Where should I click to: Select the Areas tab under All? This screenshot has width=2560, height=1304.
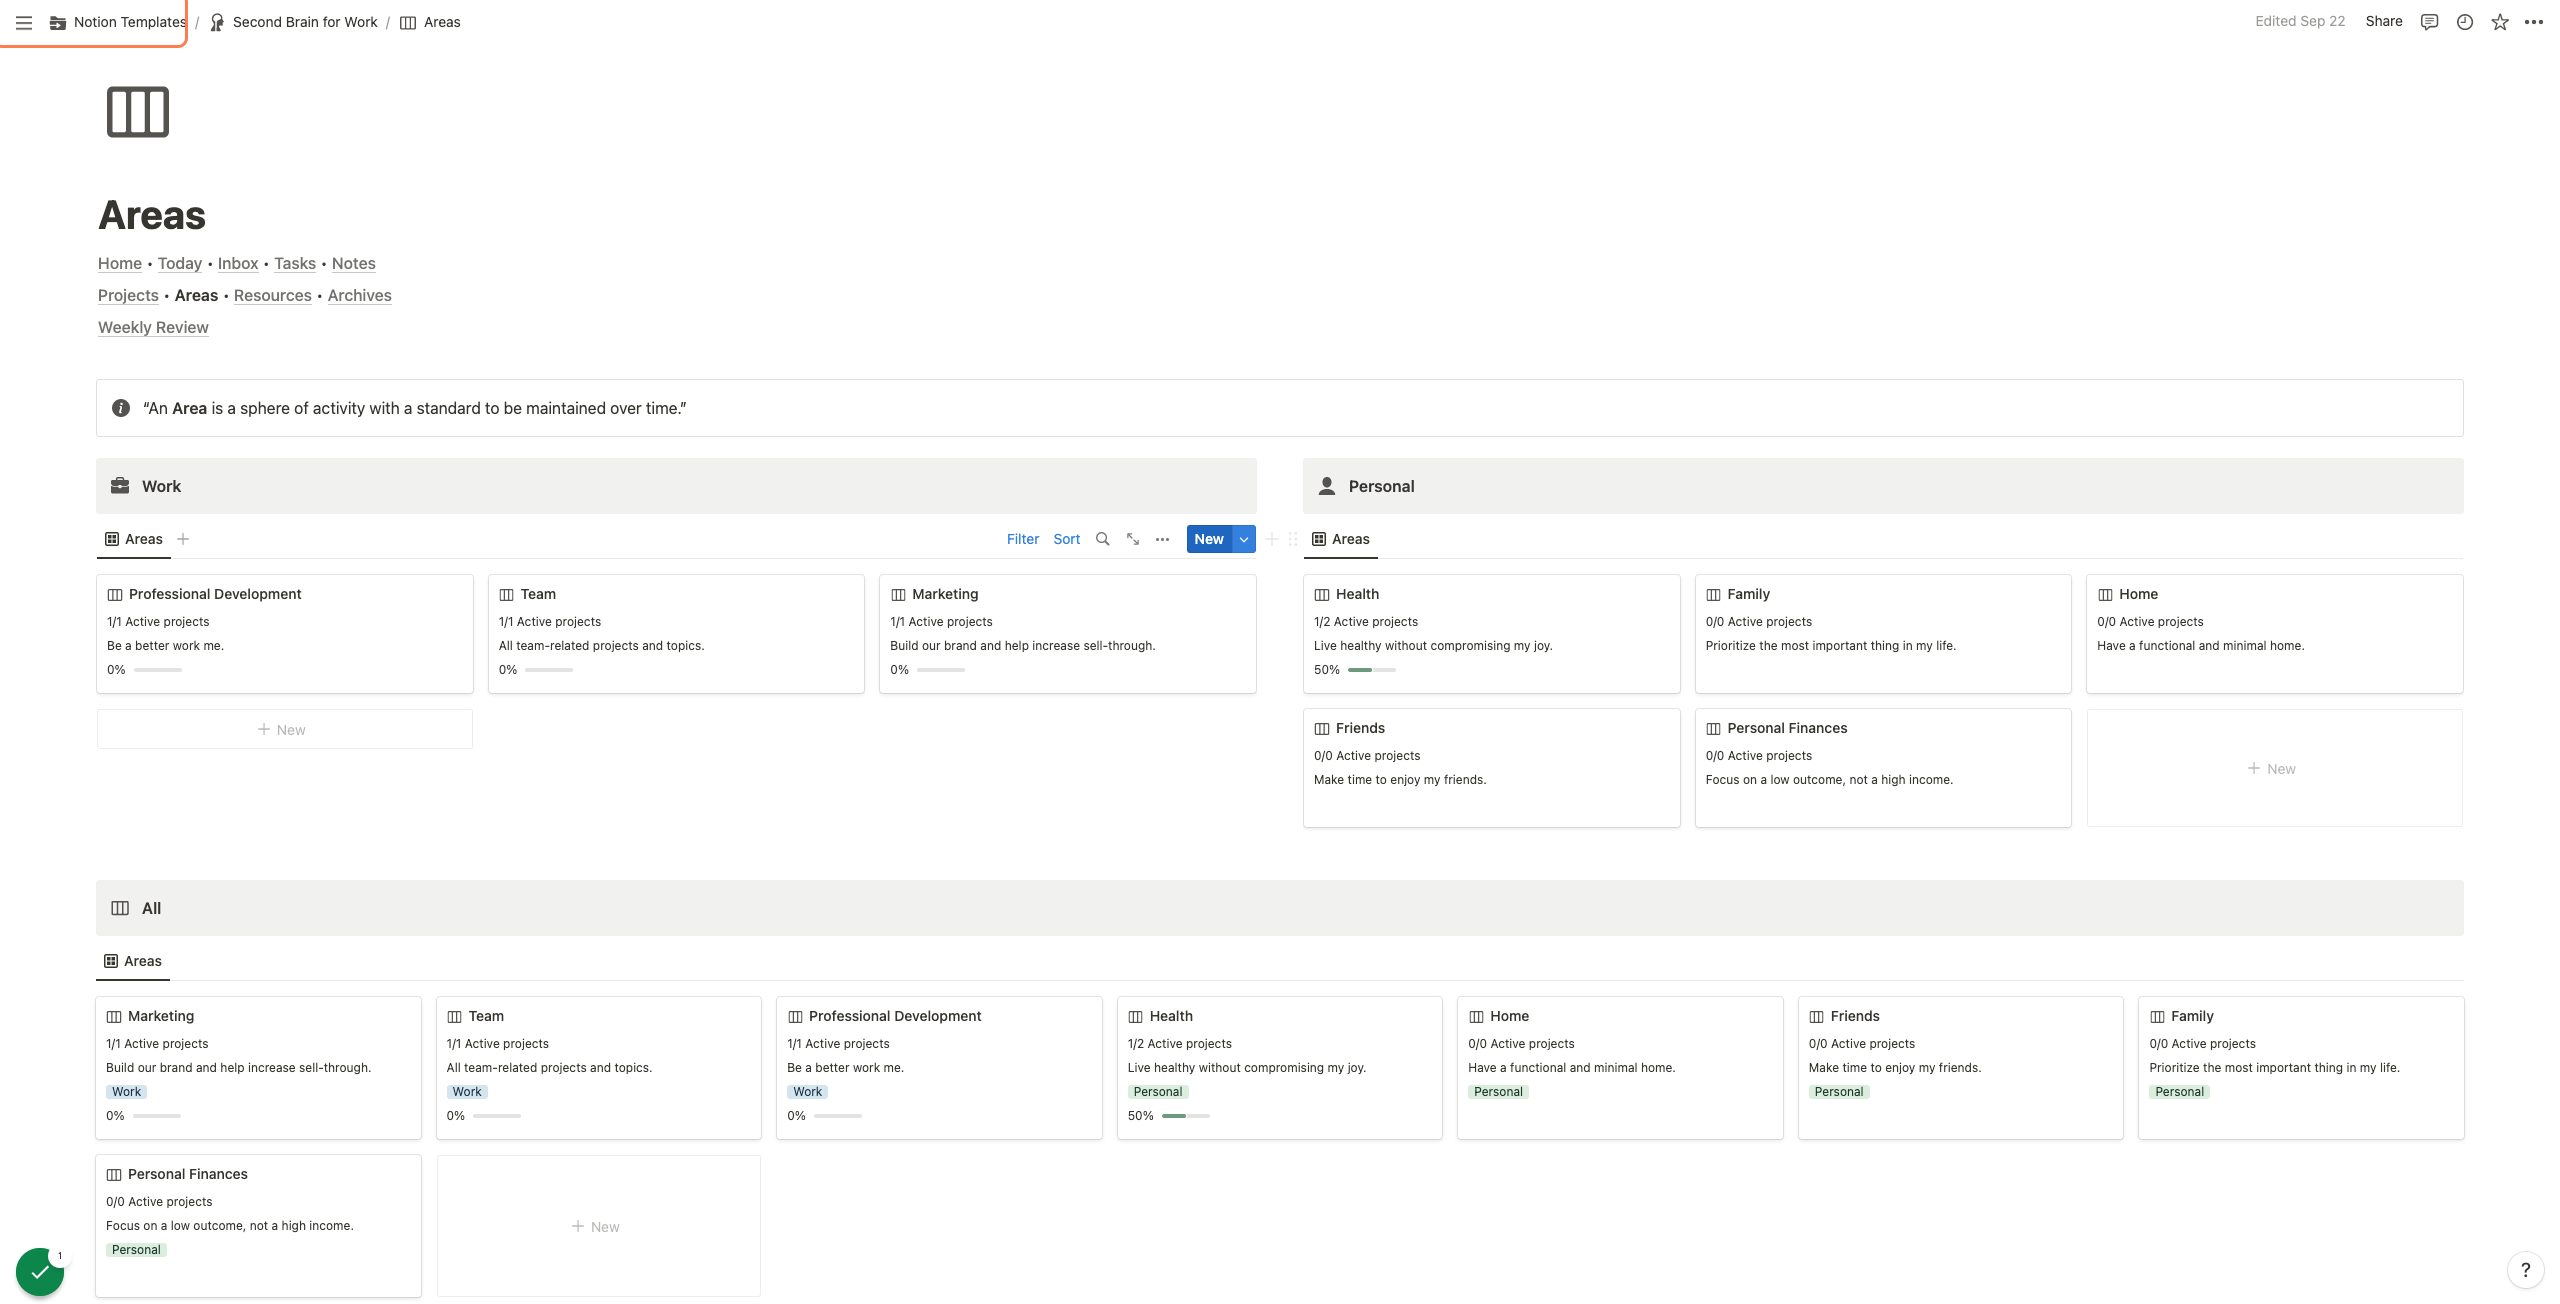133,961
